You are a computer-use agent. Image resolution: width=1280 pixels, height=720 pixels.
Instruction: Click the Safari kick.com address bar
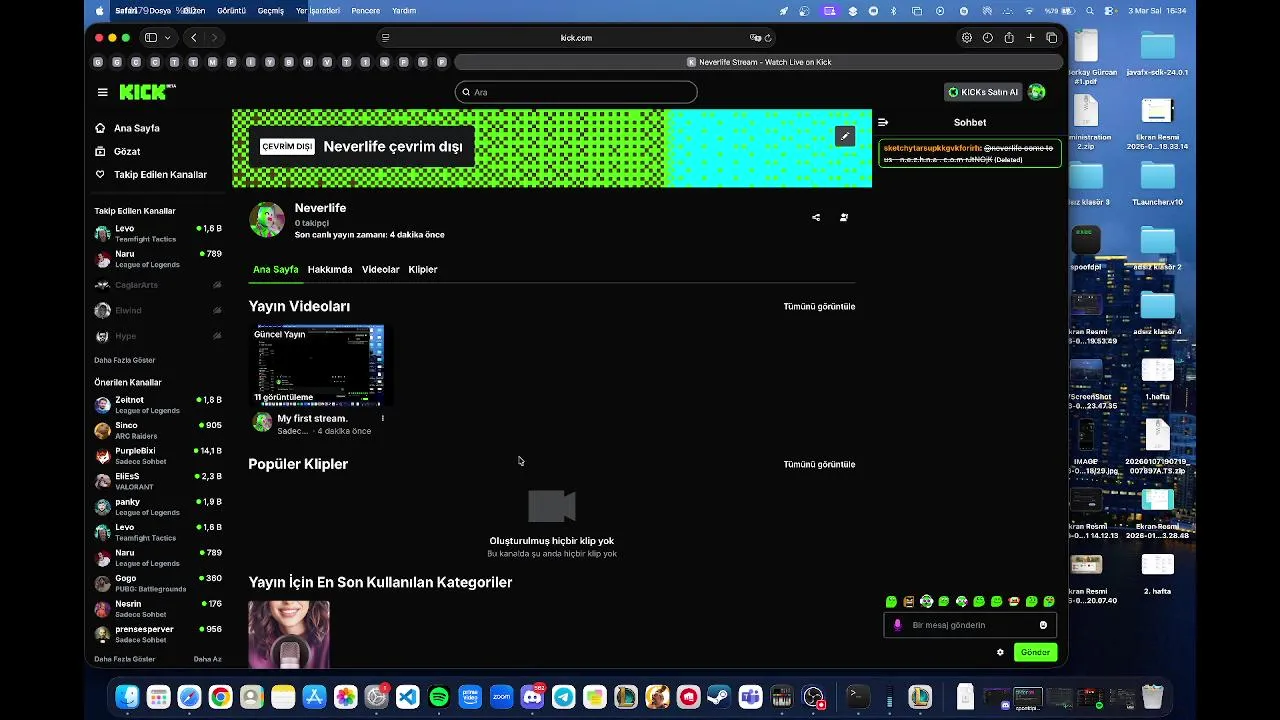[x=576, y=38]
